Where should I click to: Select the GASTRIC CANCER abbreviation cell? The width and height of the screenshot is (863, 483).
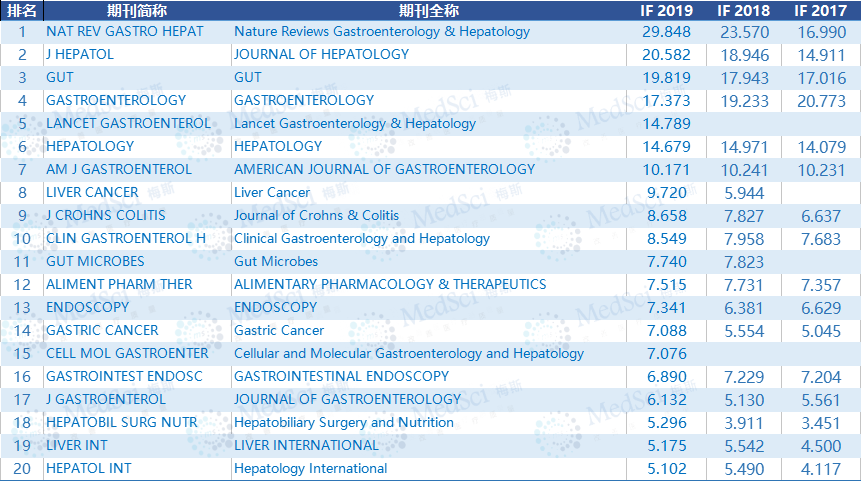[102, 330]
